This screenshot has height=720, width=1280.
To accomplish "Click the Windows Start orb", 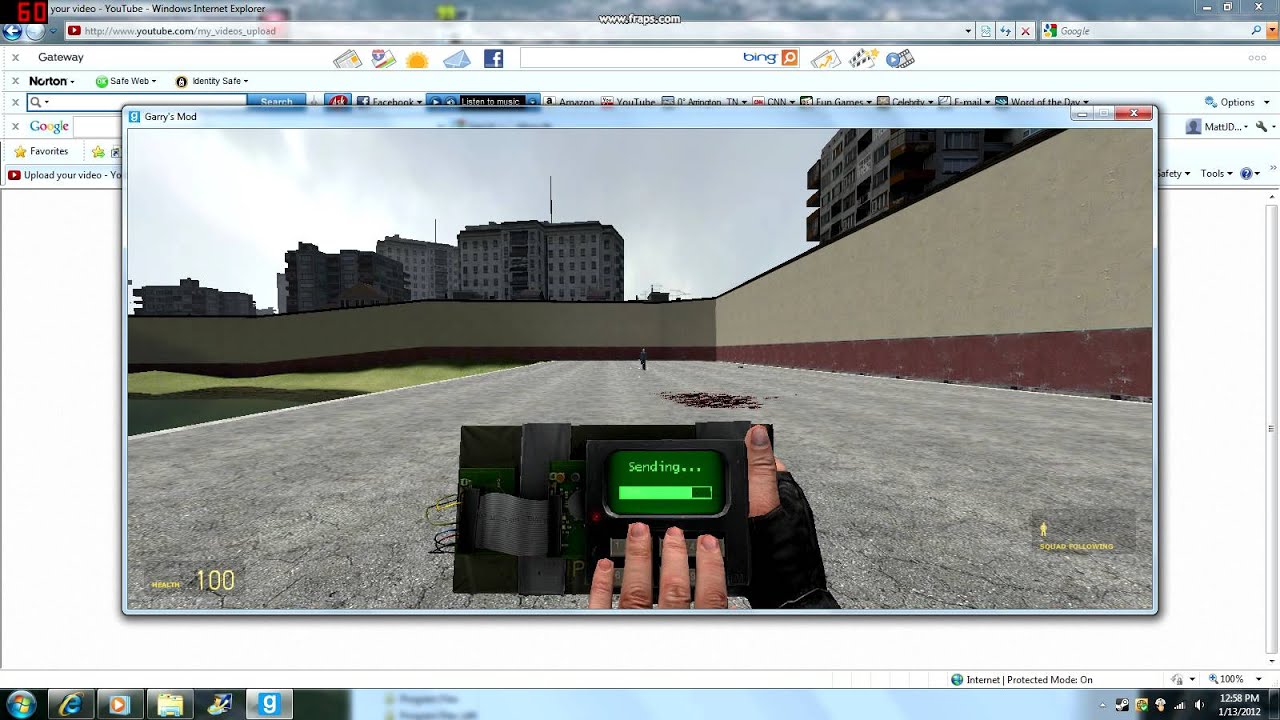I will point(20,704).
